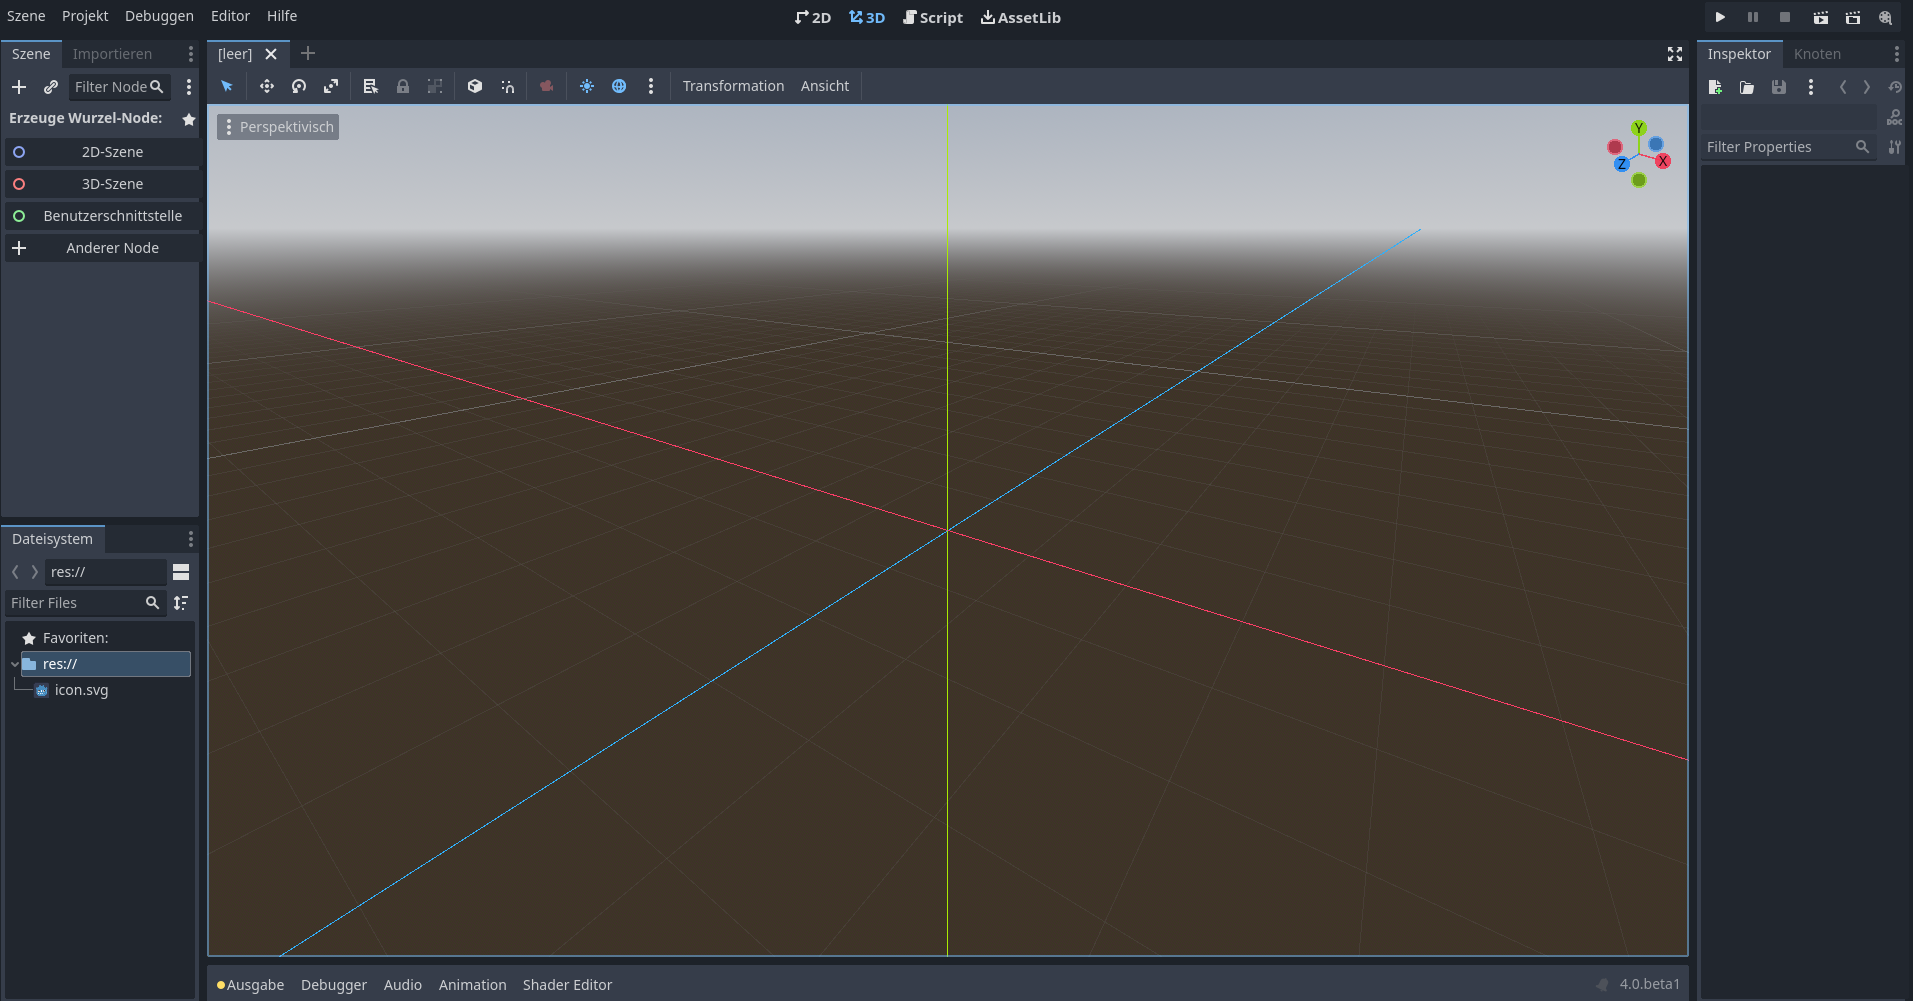Open the Perspektivisch view dropdown
The height and width of the screenshot is (1001, 1913).
click(x=277, y=126)
